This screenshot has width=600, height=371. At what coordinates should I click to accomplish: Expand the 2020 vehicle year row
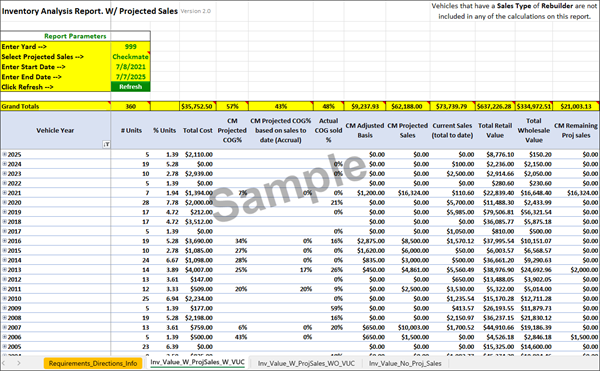pyautogui.click(x=5, y=202)
